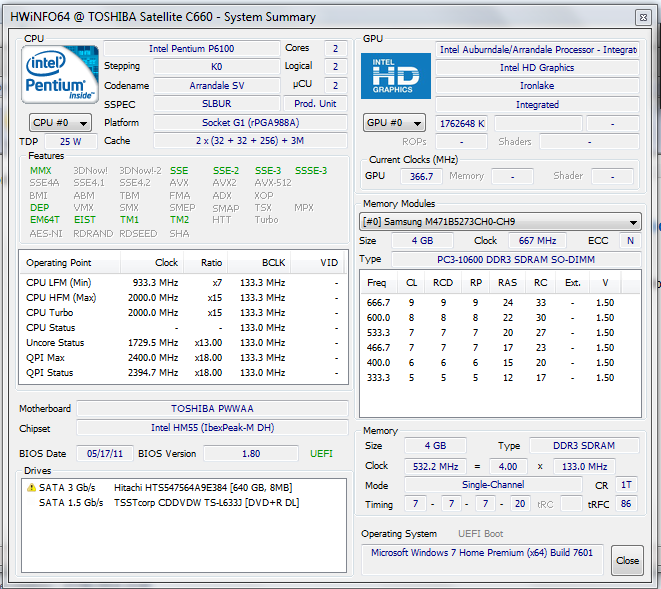Open the GPU #0 selector dropdown
Viewport: 661px width, 589px height.
pos(394,123)
